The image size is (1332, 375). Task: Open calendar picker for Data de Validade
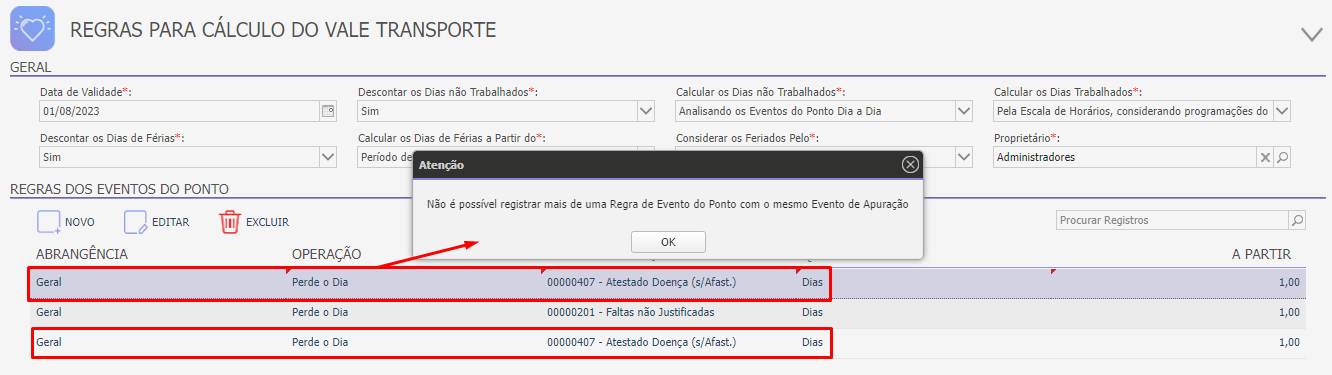pyautogui.click(x=327, y=111)
